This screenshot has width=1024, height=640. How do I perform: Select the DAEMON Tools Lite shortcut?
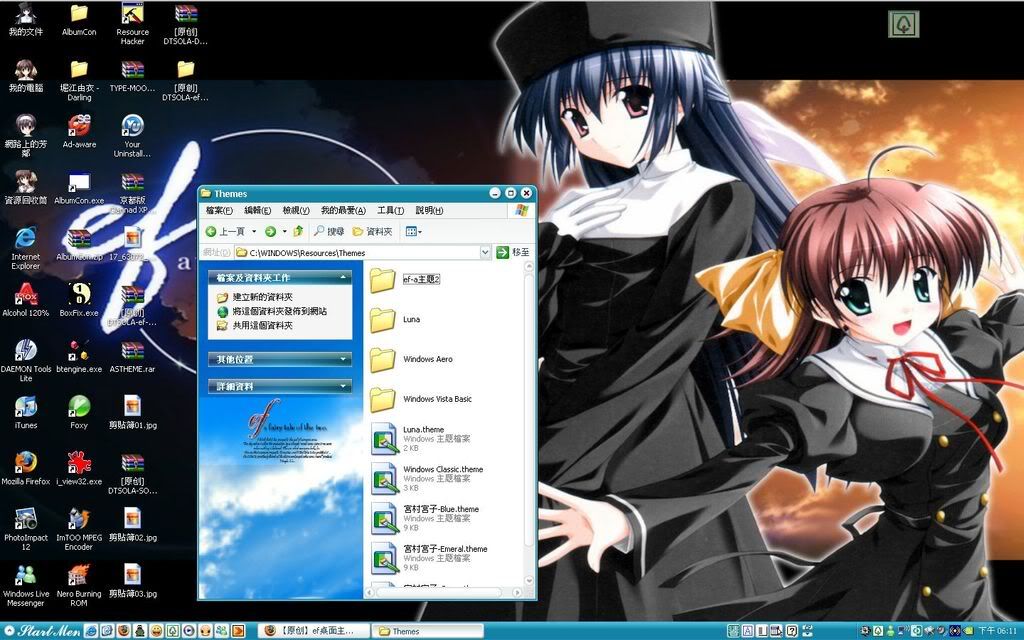(x=25, y=361)
